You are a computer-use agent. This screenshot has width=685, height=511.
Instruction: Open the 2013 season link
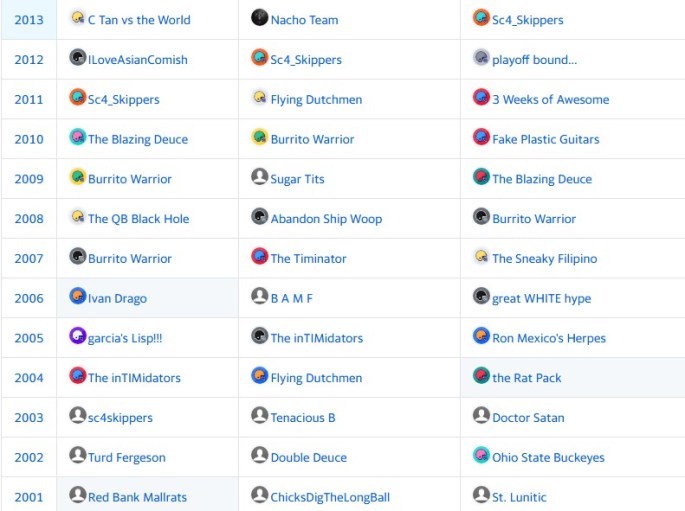(x=29, y=20)
